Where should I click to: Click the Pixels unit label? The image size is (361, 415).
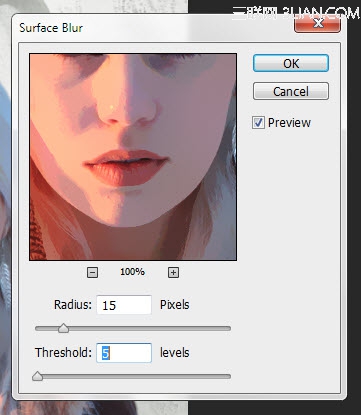click(x=175, y=305)
